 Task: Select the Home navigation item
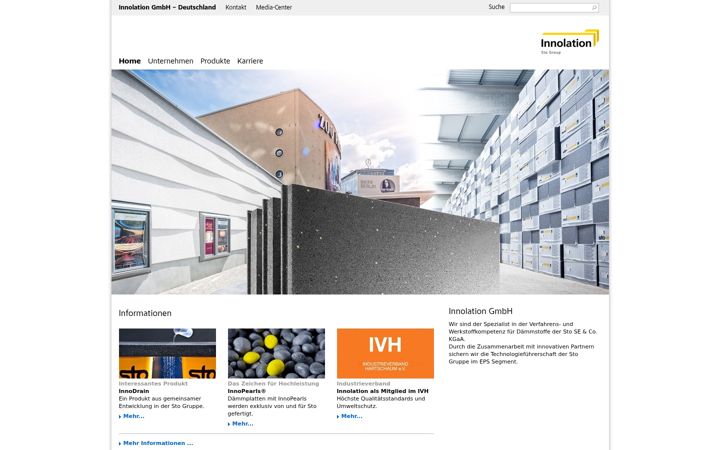click(129, 61)
